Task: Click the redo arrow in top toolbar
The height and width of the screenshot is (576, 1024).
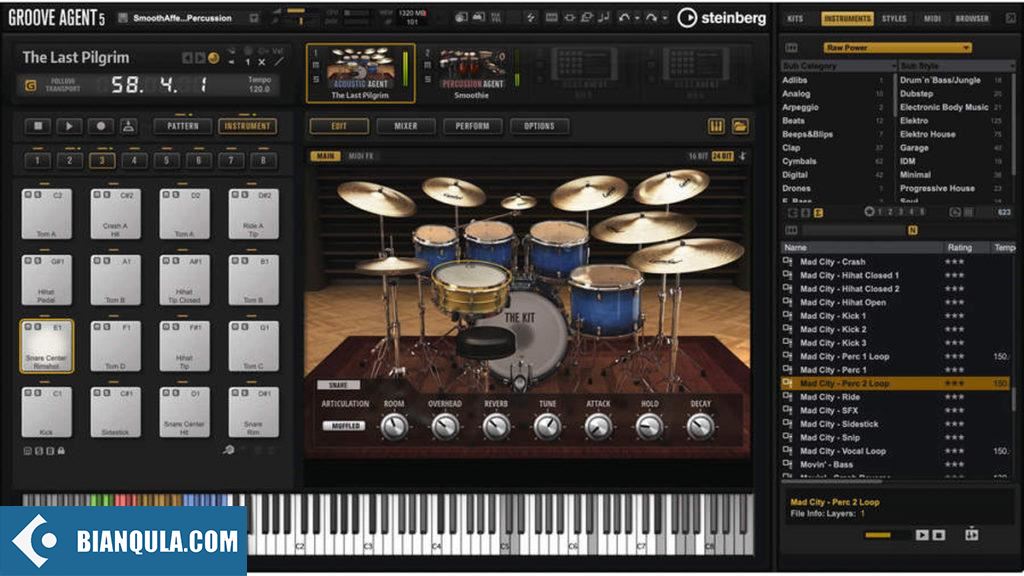Action: [x=651, y=18]
